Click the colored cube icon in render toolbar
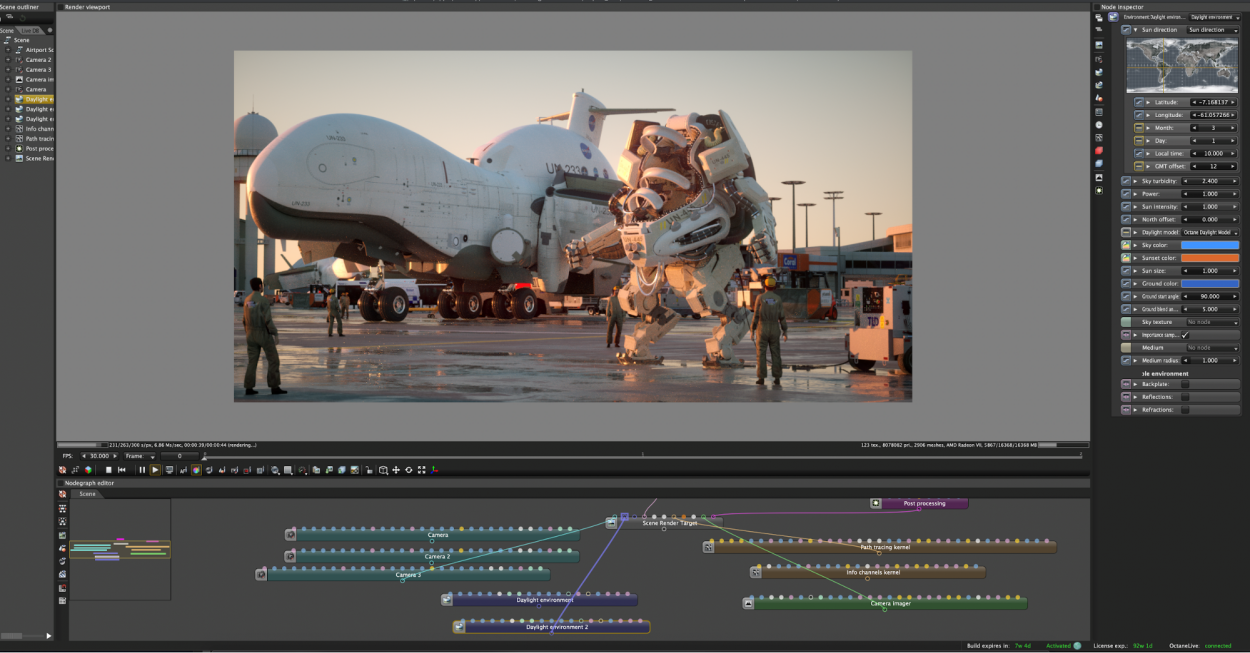The height and width of the screenshot is (653, 1250). pos(88,470)
